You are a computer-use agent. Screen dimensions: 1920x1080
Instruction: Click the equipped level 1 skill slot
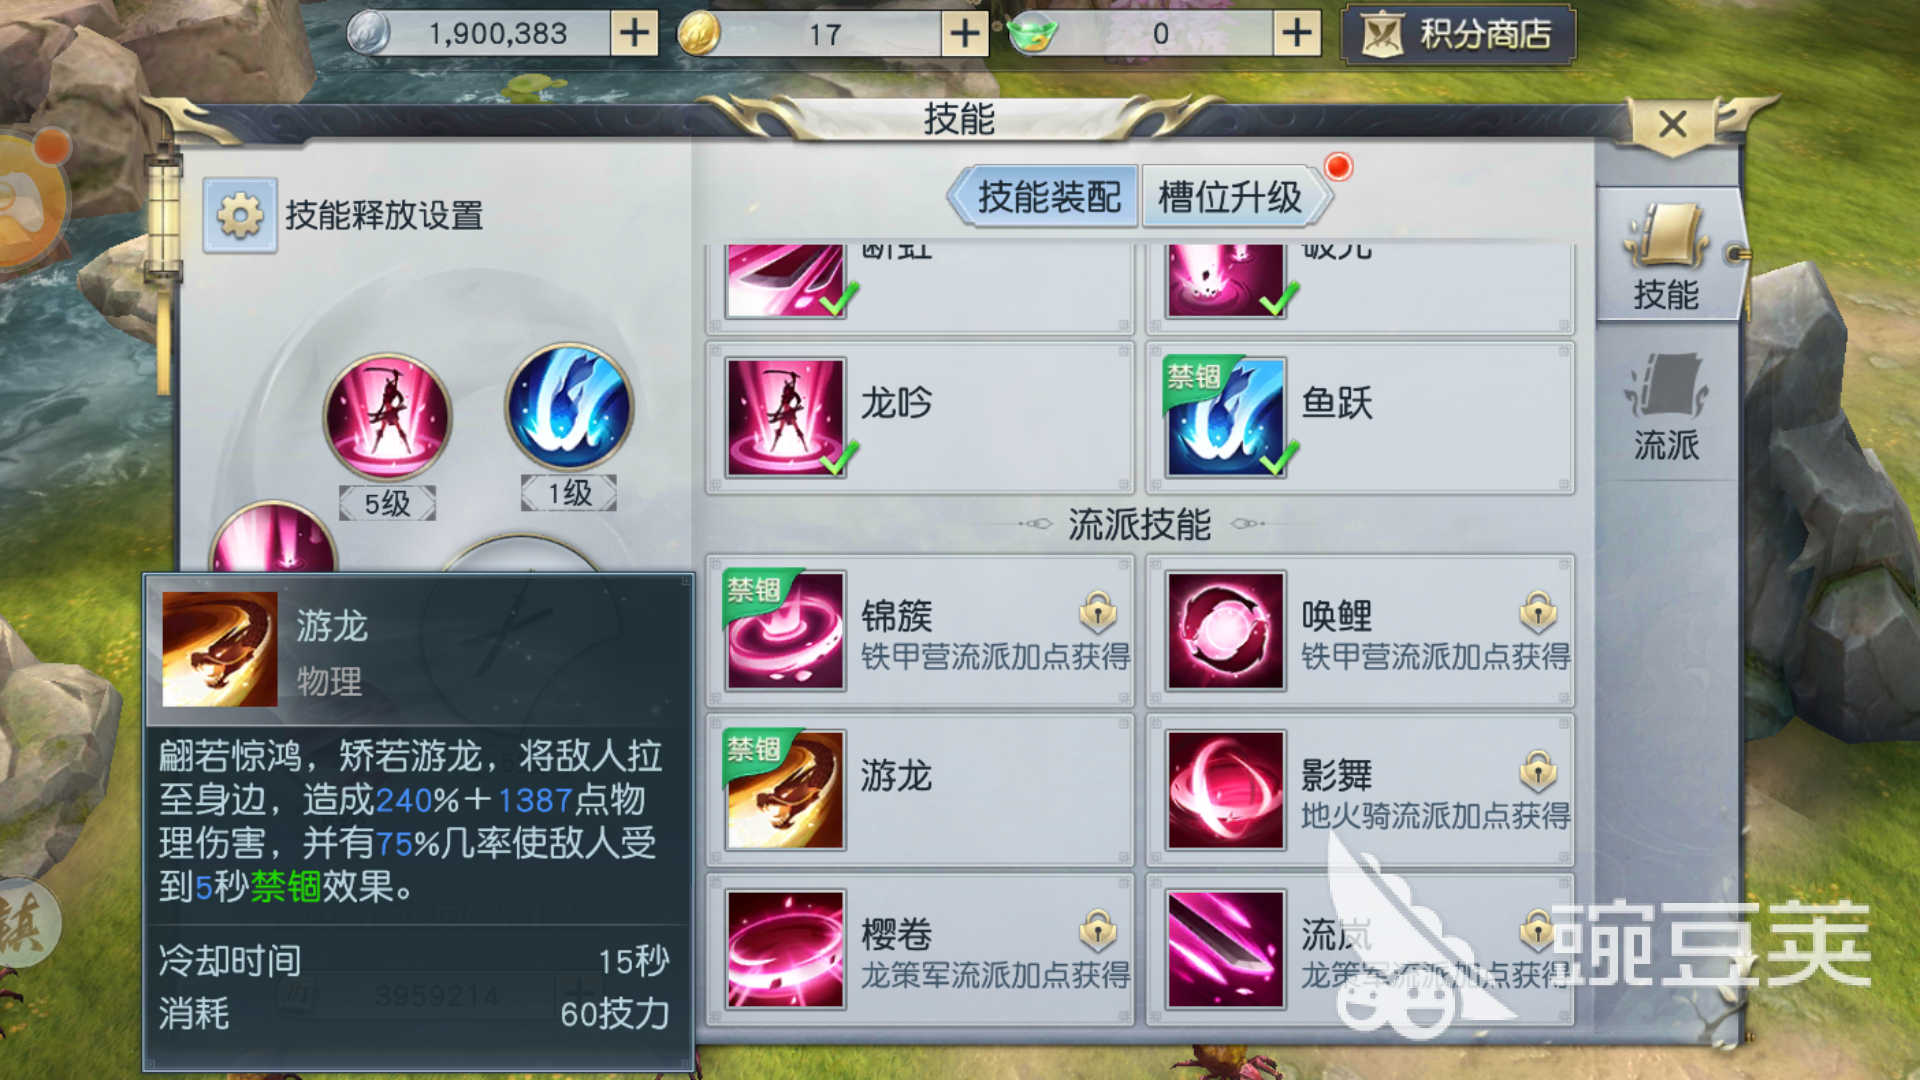(x=570, y=407)
